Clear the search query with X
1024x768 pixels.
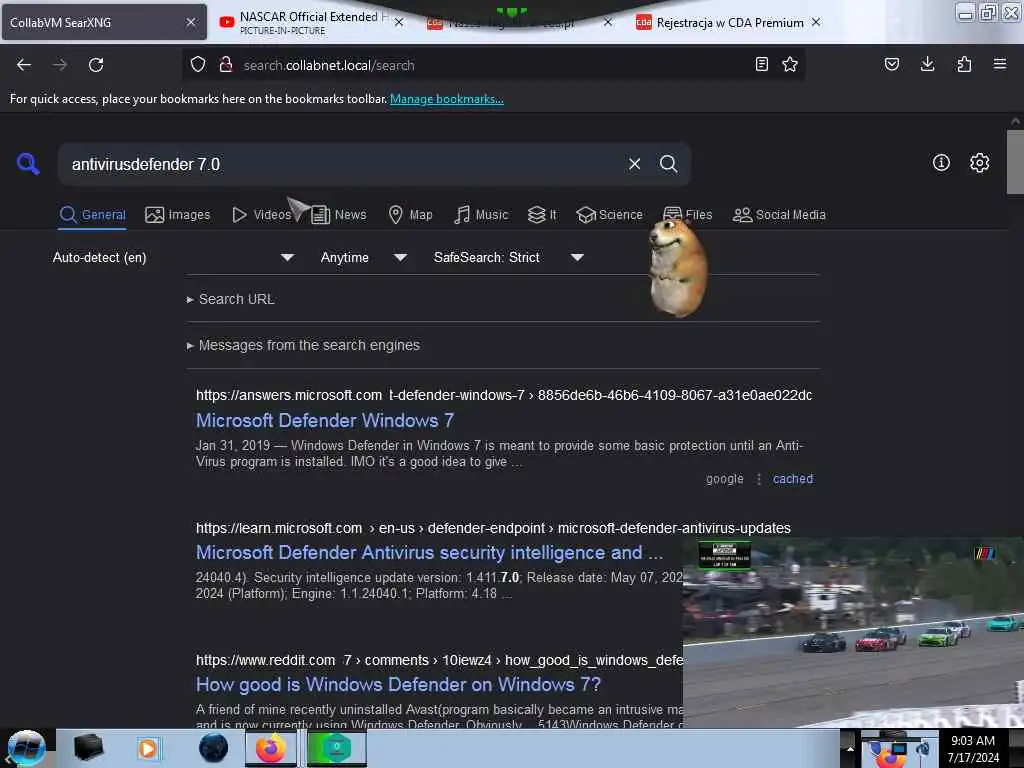pyautogui.click(x=634, y=164)
